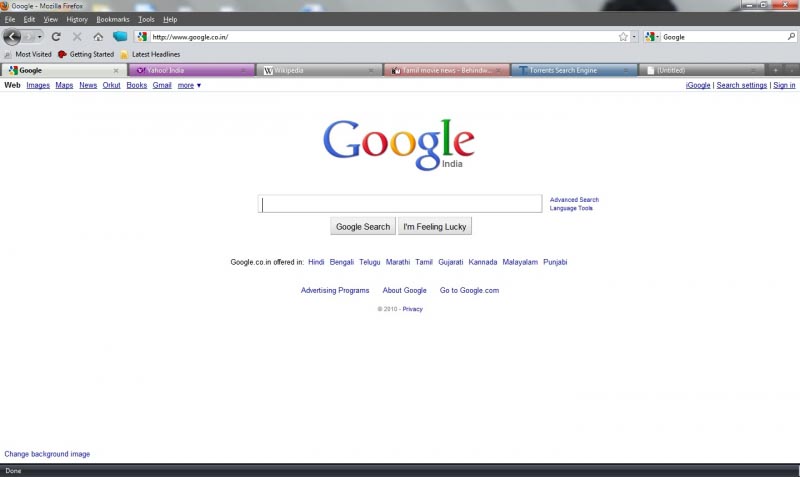The height and width of the screenshot is (477, 800).
Task: Open the search engine selector dropdown
Action: pos(652,37)
